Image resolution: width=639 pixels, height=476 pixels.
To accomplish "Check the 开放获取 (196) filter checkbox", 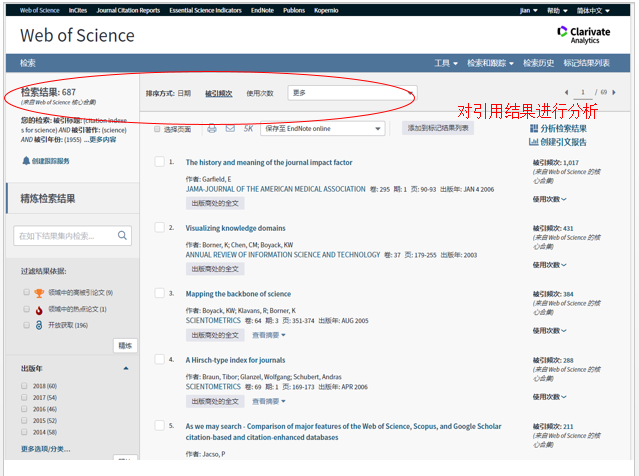I will pos(26,325).
